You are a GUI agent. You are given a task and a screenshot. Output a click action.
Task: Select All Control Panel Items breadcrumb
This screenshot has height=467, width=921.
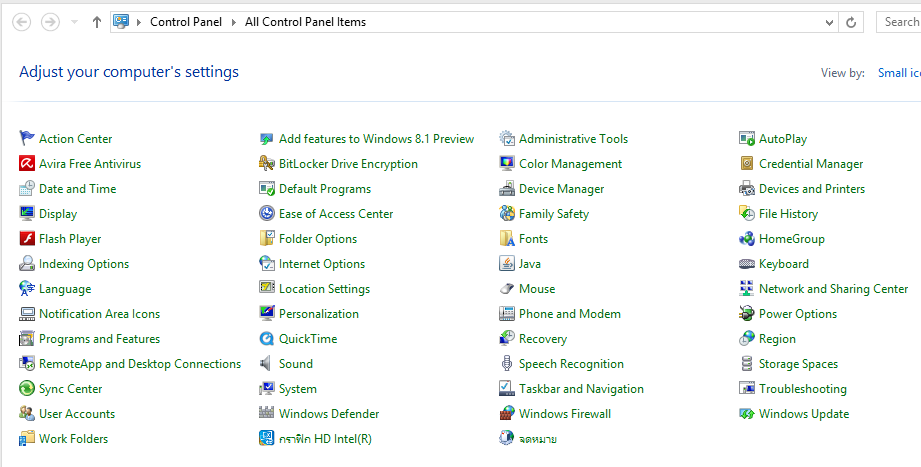[x=305, y=22]
